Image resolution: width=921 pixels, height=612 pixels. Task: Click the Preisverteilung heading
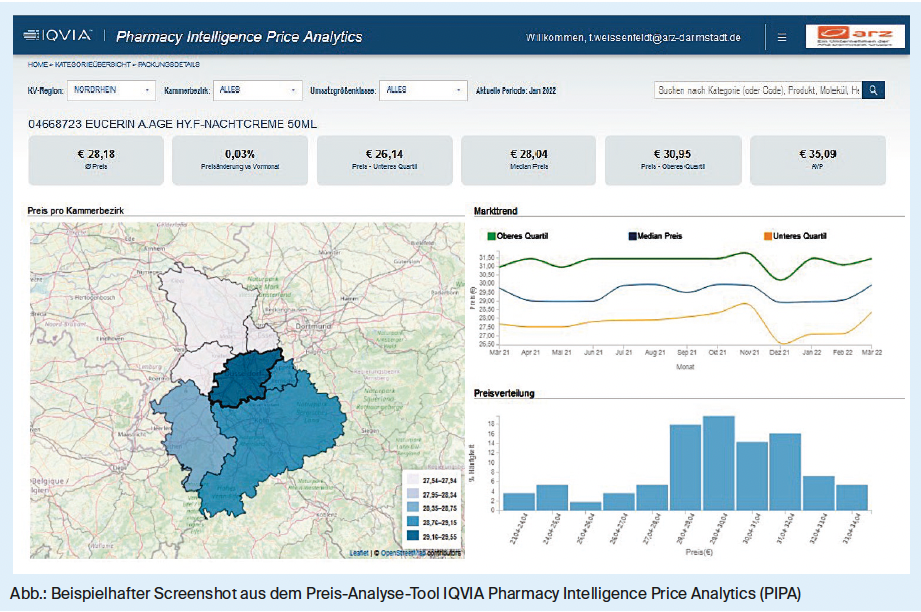pyautogui.click(x=504, y=394)
